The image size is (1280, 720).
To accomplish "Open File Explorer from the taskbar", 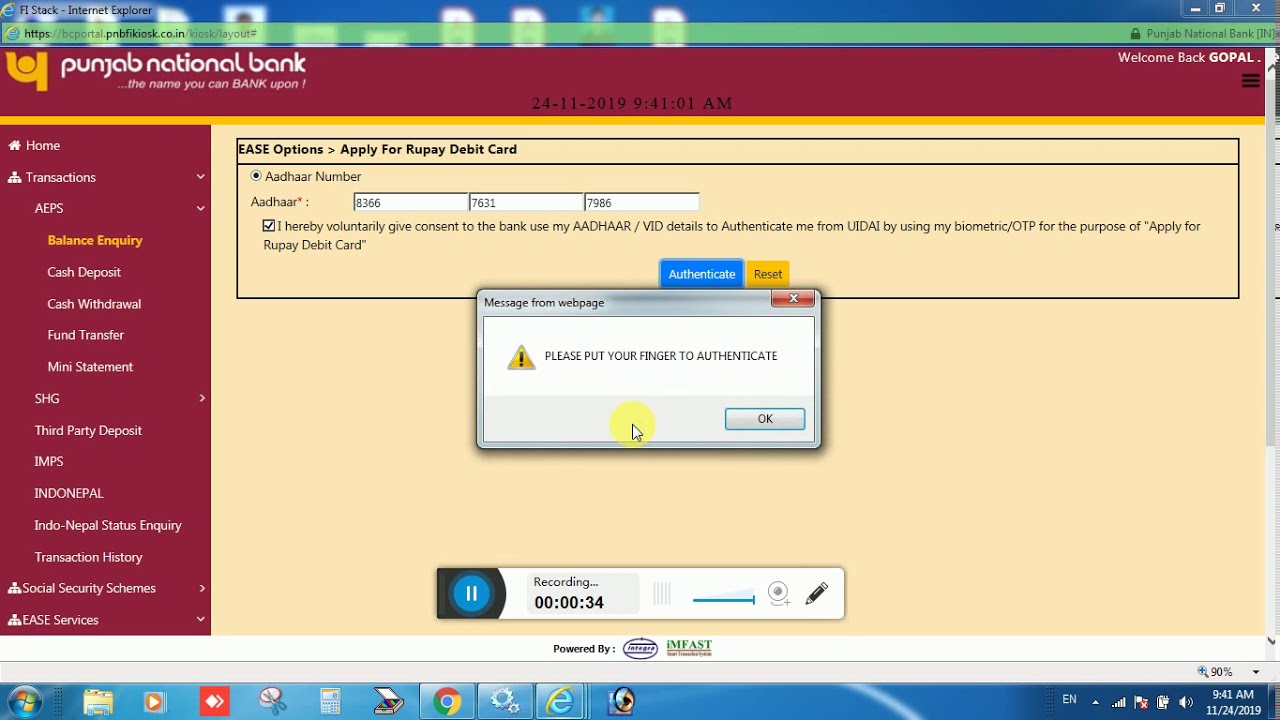I will 98,702.
